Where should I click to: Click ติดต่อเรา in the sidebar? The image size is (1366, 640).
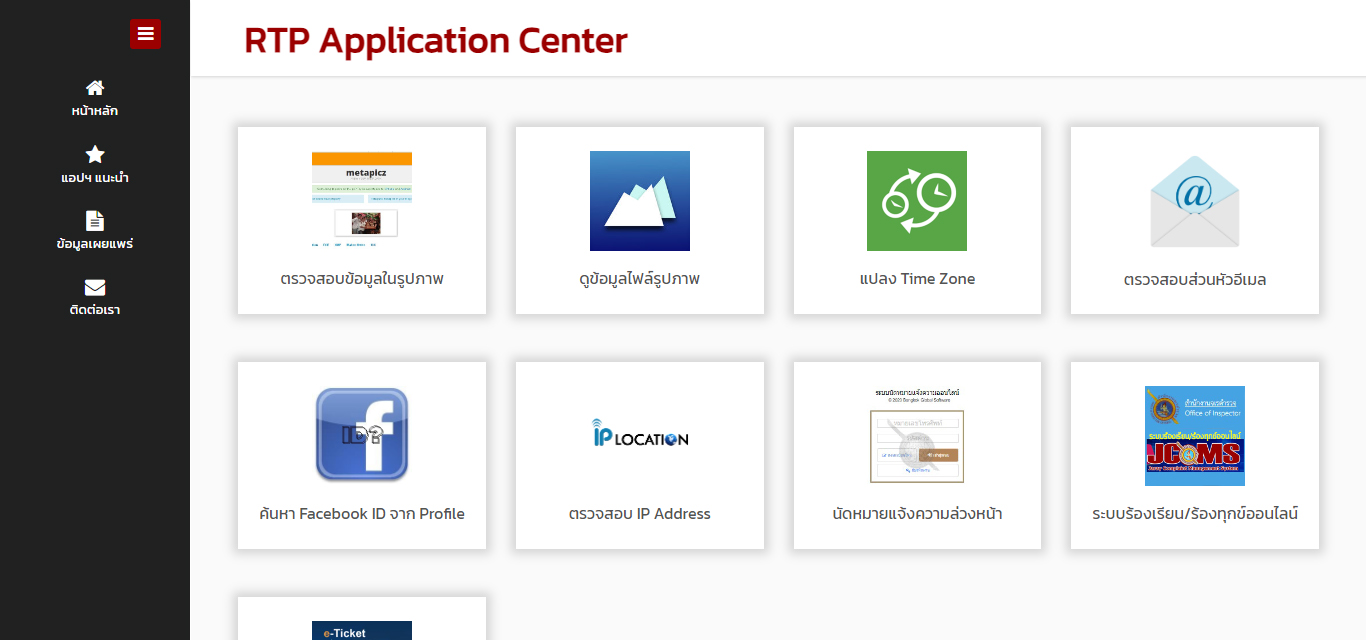[95, 310]
